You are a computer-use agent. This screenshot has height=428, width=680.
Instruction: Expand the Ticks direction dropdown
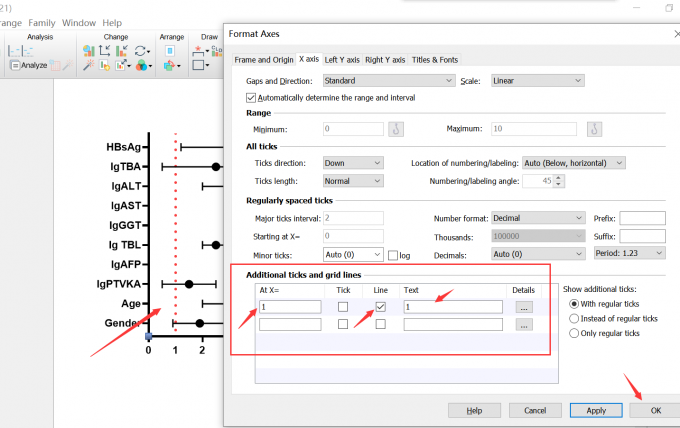(x=353, y=163)
